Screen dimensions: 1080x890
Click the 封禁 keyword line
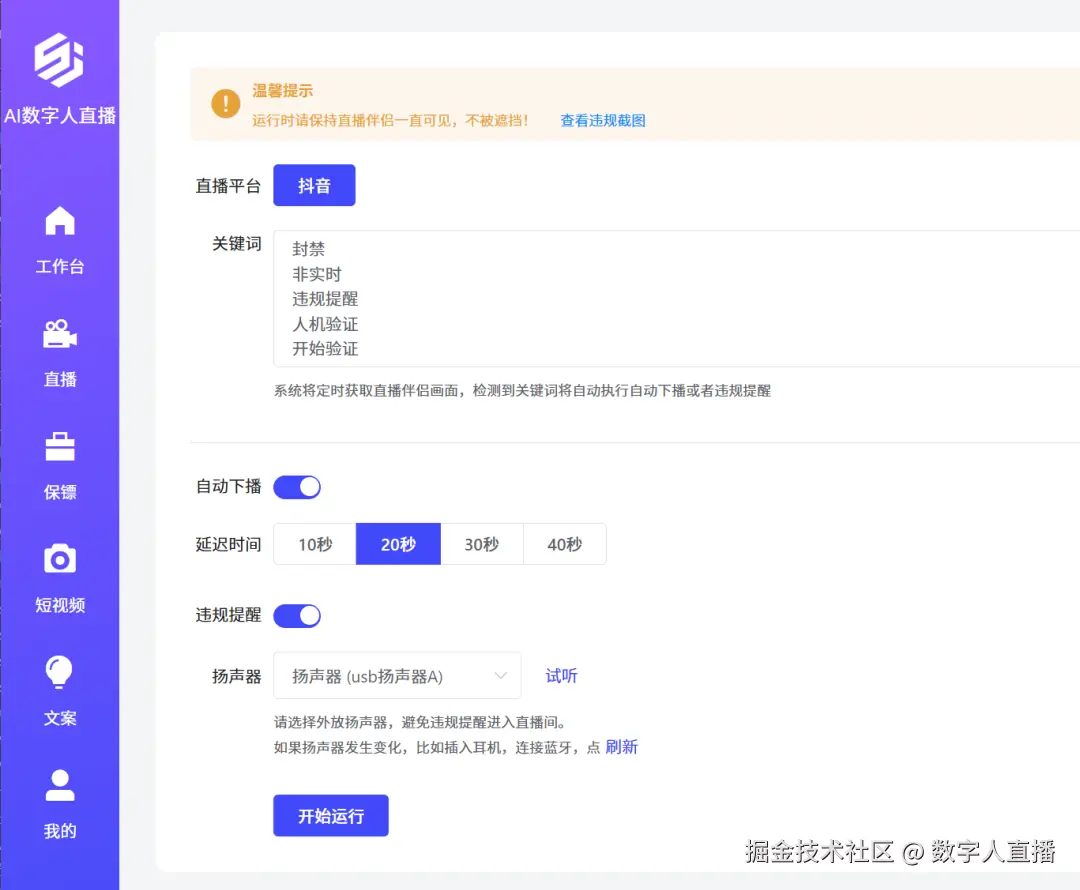pos(308,249)
